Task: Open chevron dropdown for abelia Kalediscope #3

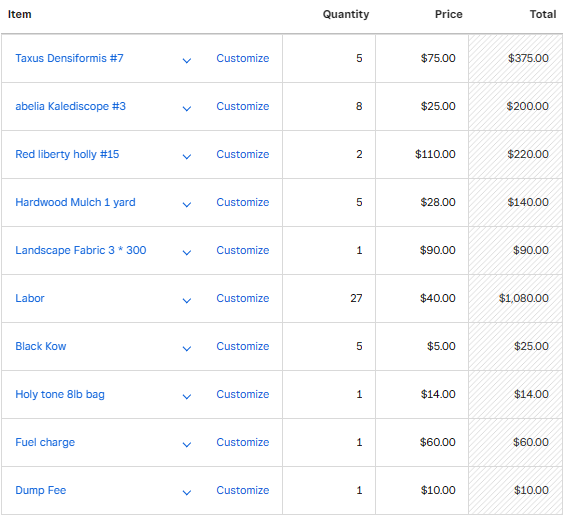Action: point(187,108)
